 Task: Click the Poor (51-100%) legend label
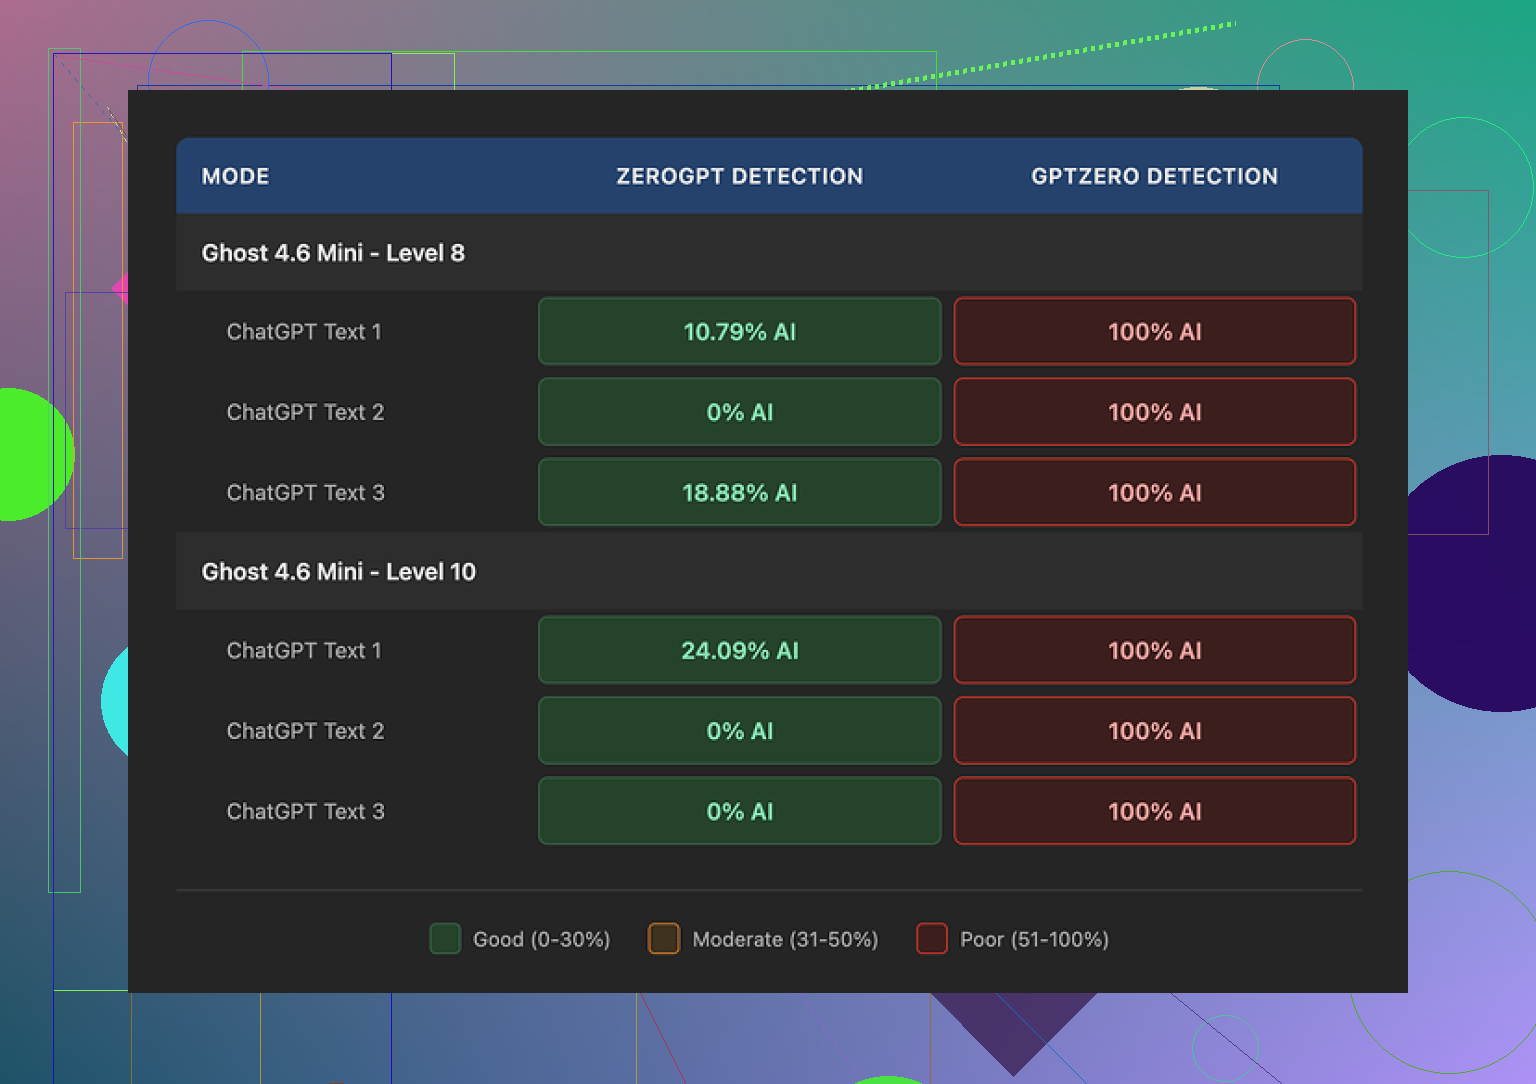click(x=1034, y=939)
